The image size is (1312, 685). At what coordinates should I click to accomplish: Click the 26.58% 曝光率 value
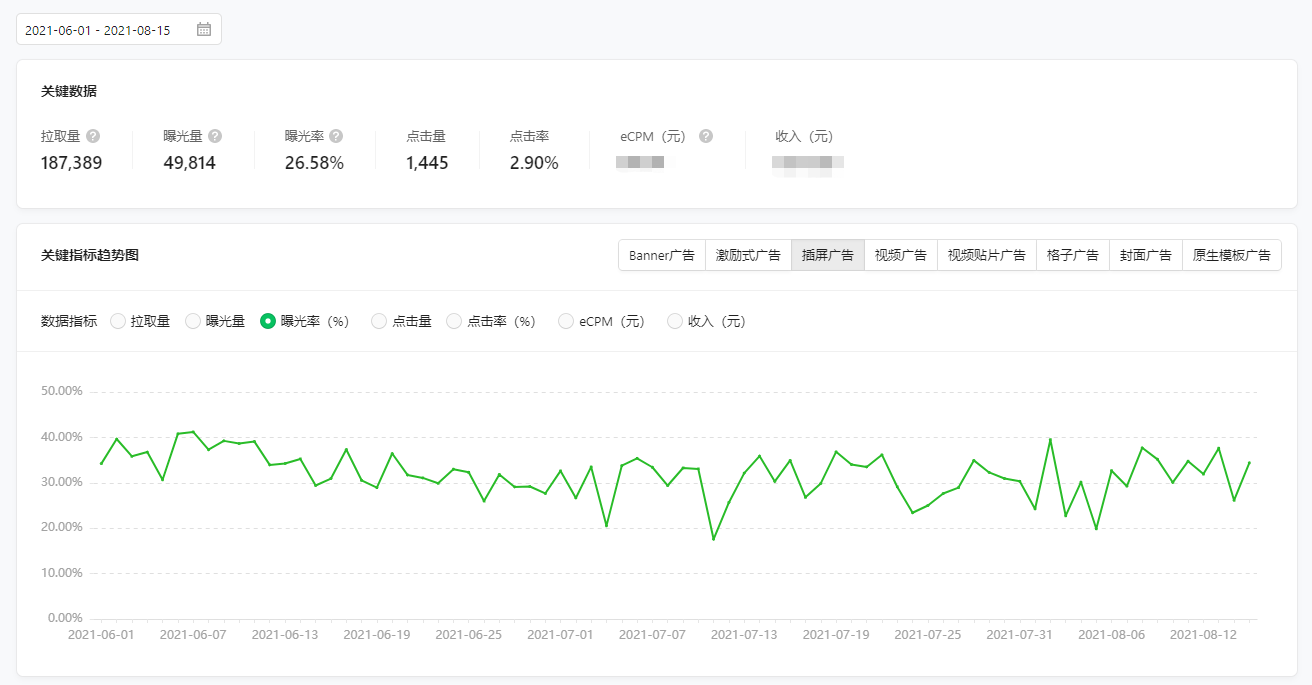314,163
